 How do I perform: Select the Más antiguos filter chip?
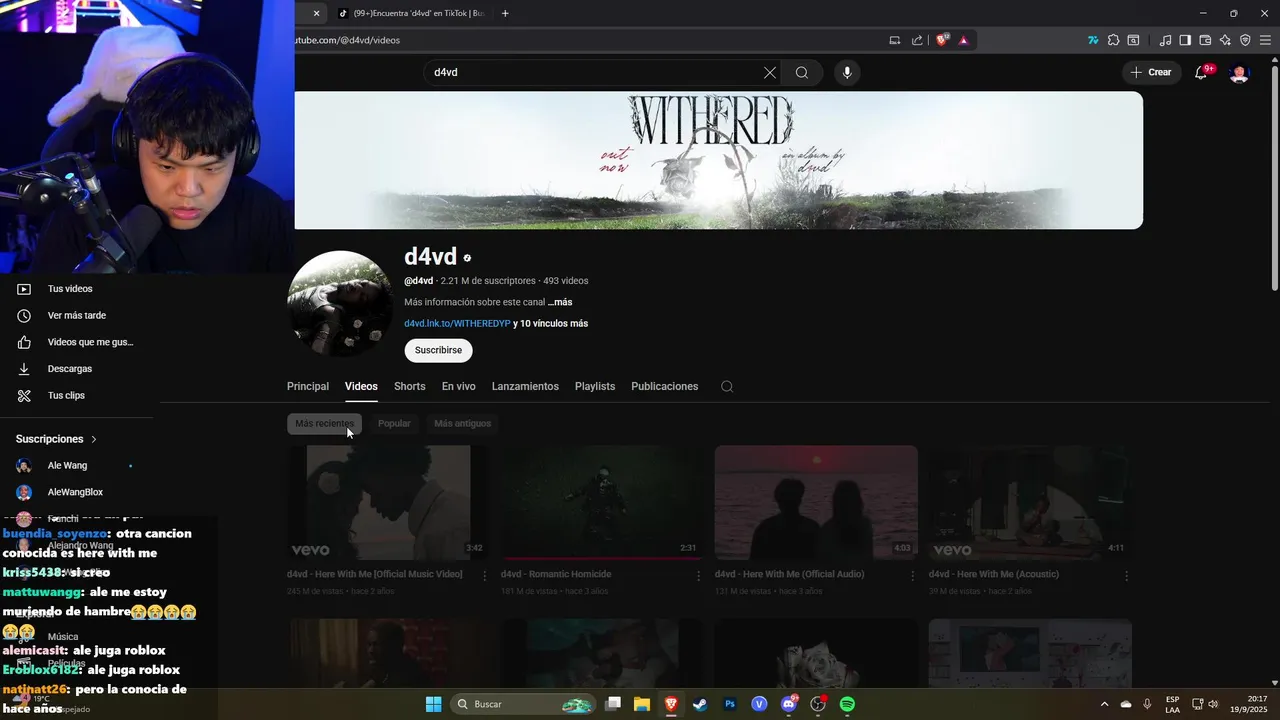(x=462, y=424)
